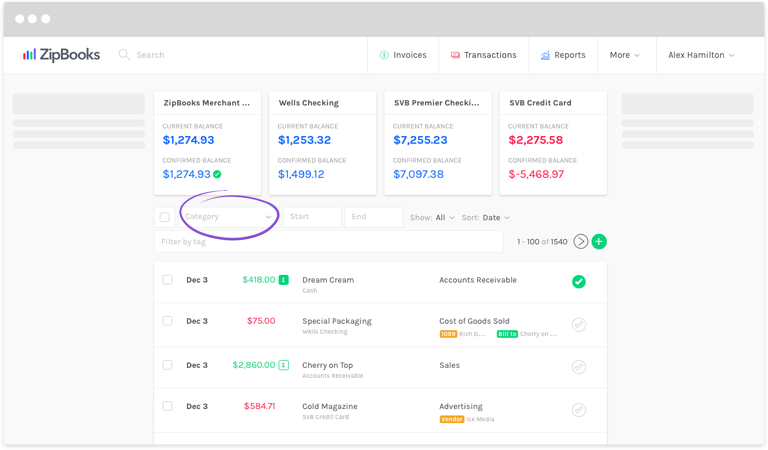Open the Alex Hamilton account menu
This screenshot has width=768, height=450.
click(x=701, y=55)
